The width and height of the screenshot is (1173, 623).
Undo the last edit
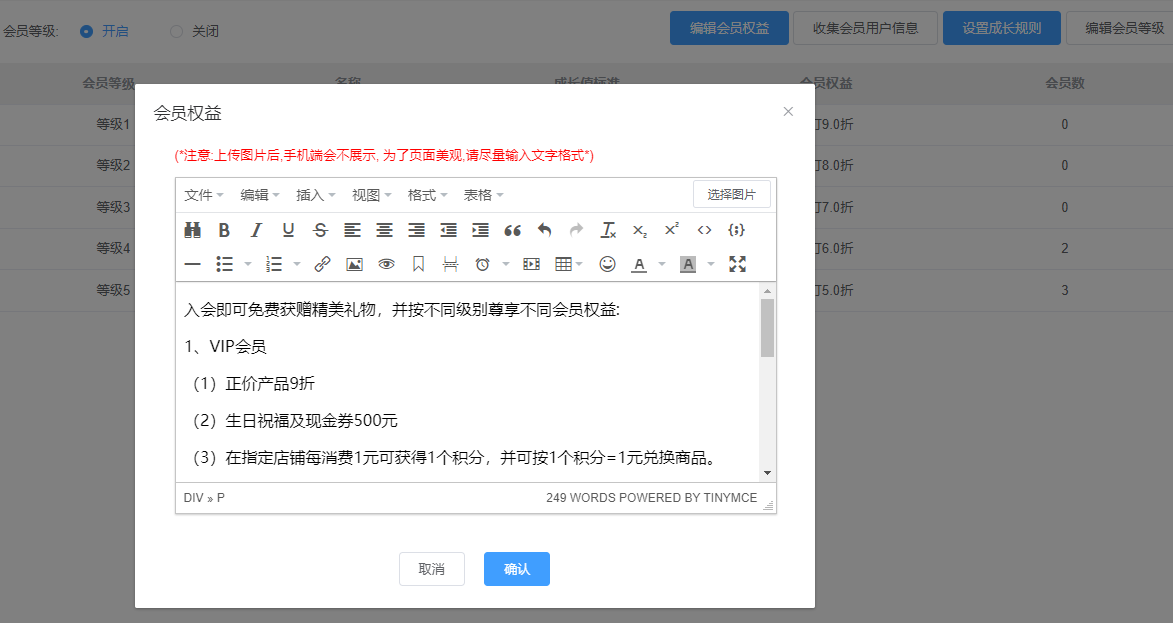point(544,230)
